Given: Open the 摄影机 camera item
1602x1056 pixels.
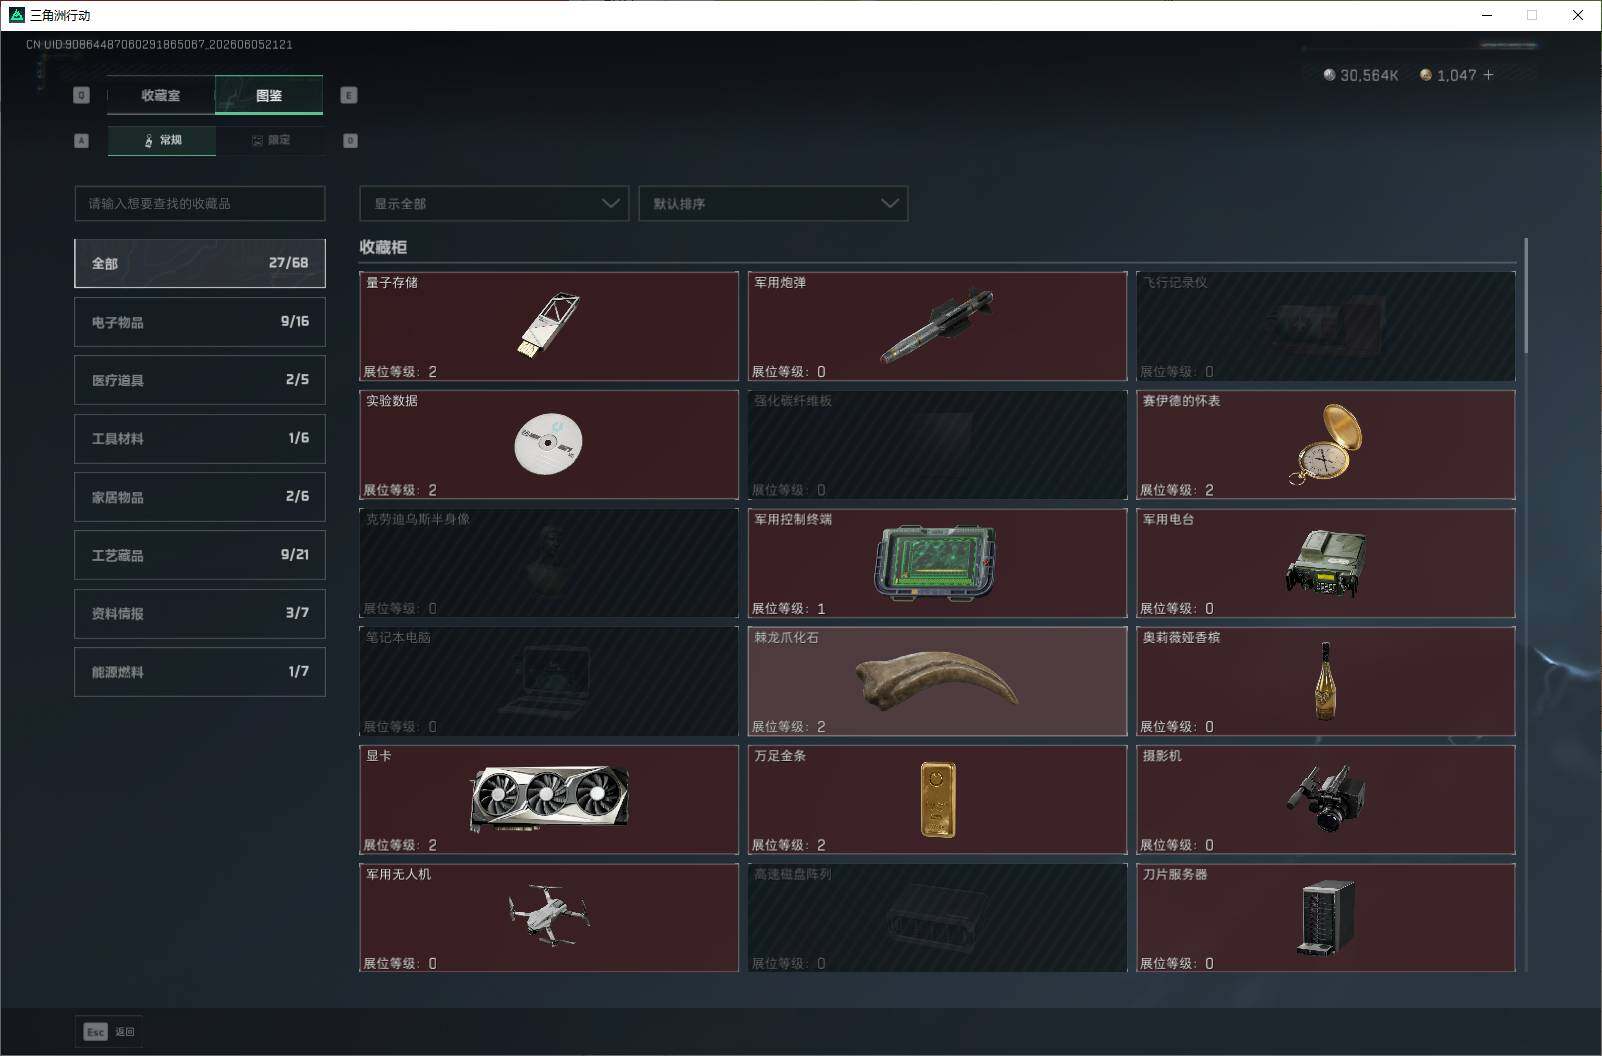Looking at the screenshot, I should [1326, 800].
